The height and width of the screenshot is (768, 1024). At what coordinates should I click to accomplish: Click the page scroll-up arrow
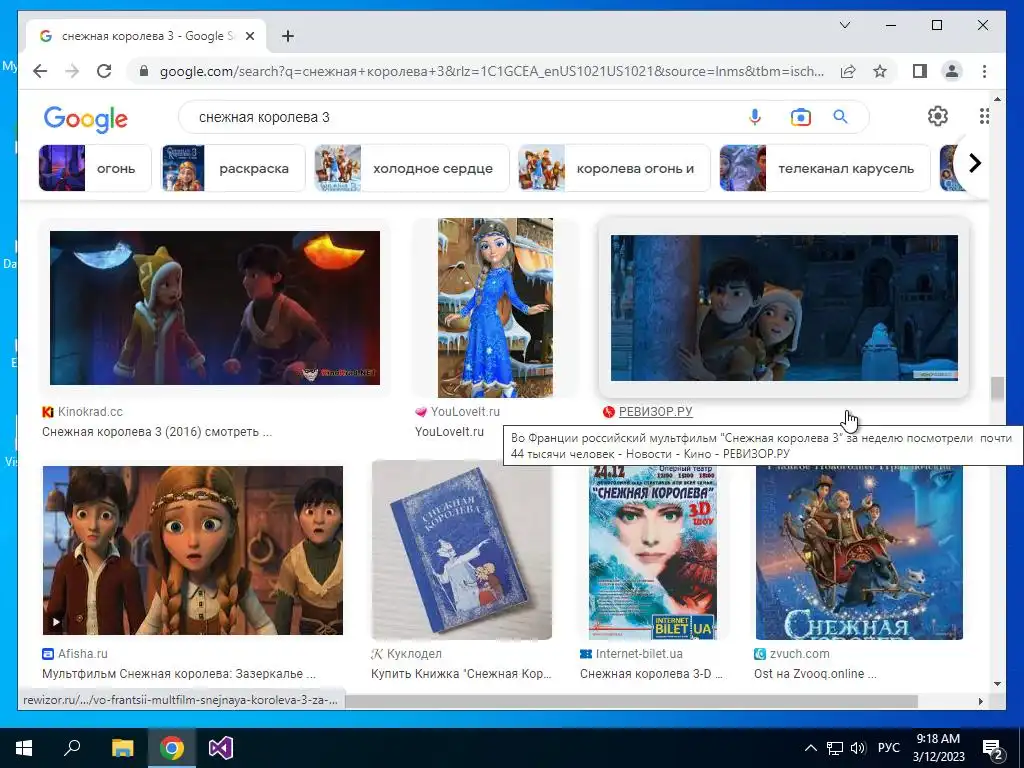point(997,99)
